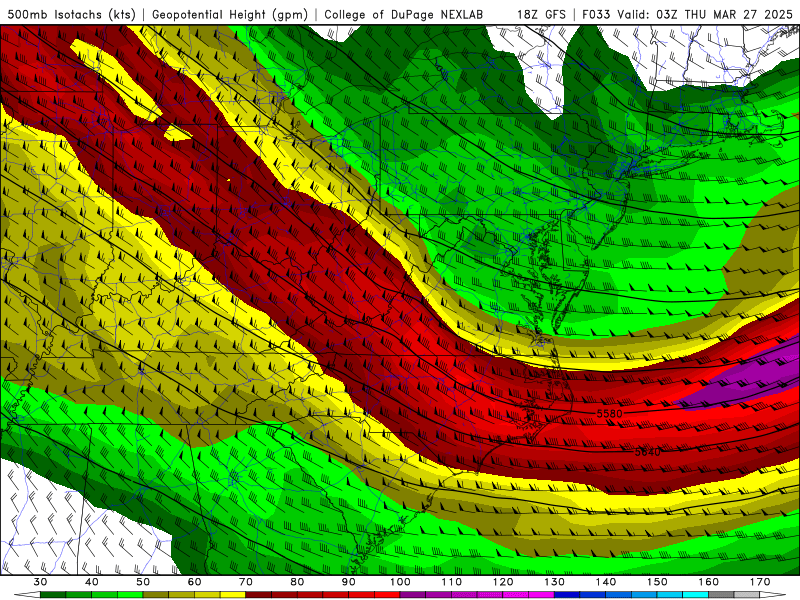Select the darkest green swatch at 30

coord(53,595)
